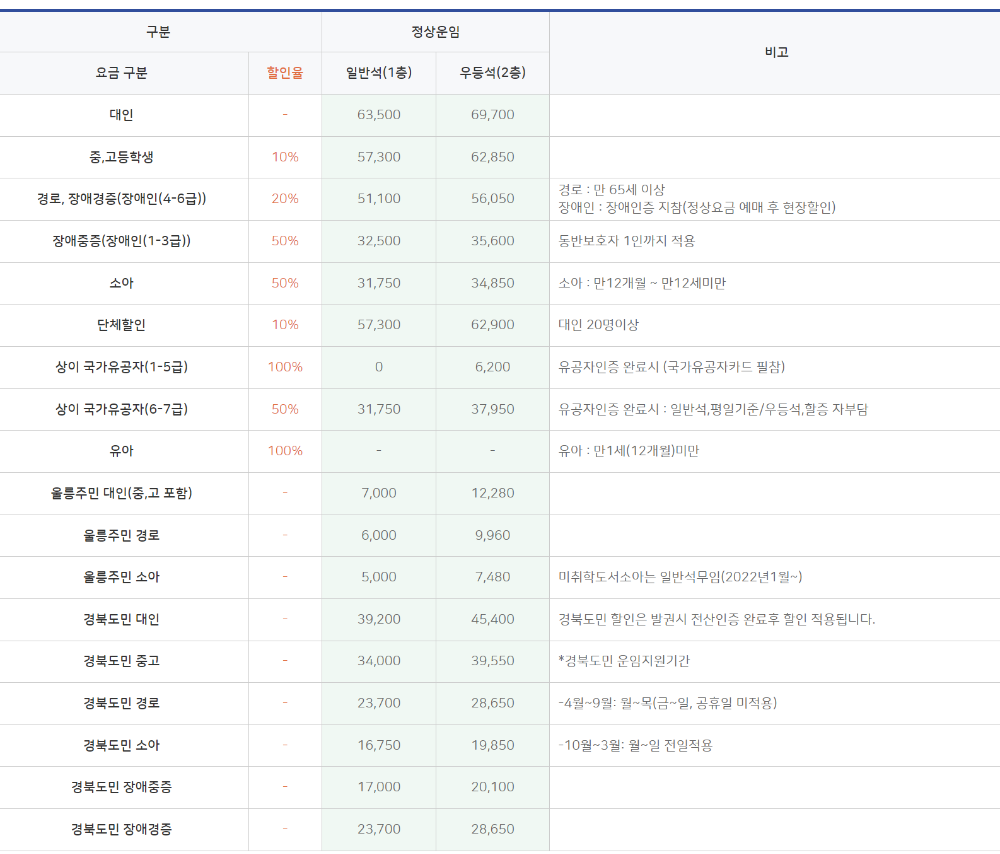Click the 비고 header cell

tap(775, 52)
